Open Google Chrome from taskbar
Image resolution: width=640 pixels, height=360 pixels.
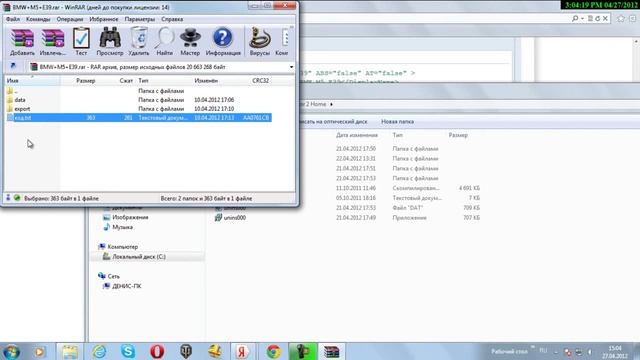273,351
